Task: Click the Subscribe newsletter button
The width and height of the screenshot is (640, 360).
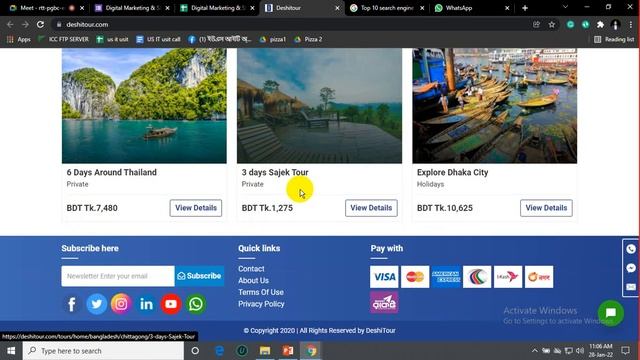Action: (199, 276)
